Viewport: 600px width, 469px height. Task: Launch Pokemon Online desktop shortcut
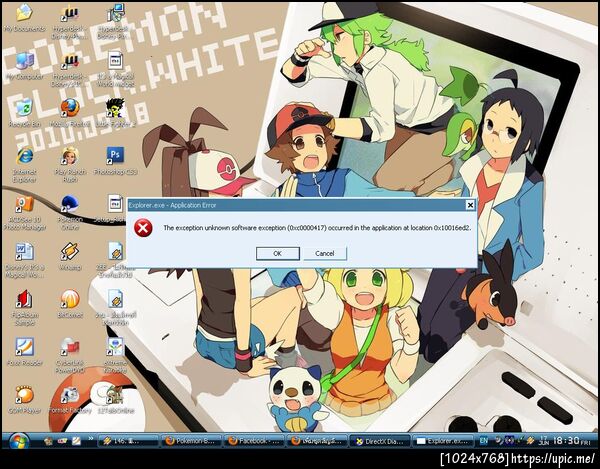click(70, 213)
